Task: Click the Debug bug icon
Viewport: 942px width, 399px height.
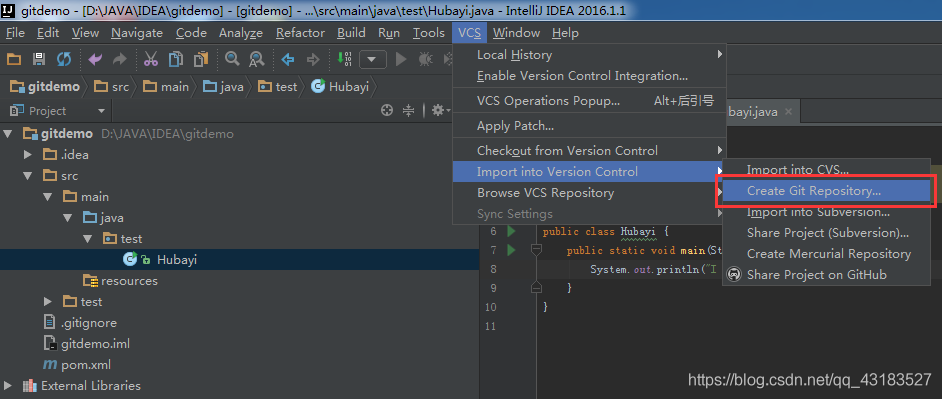Action: 425,59
